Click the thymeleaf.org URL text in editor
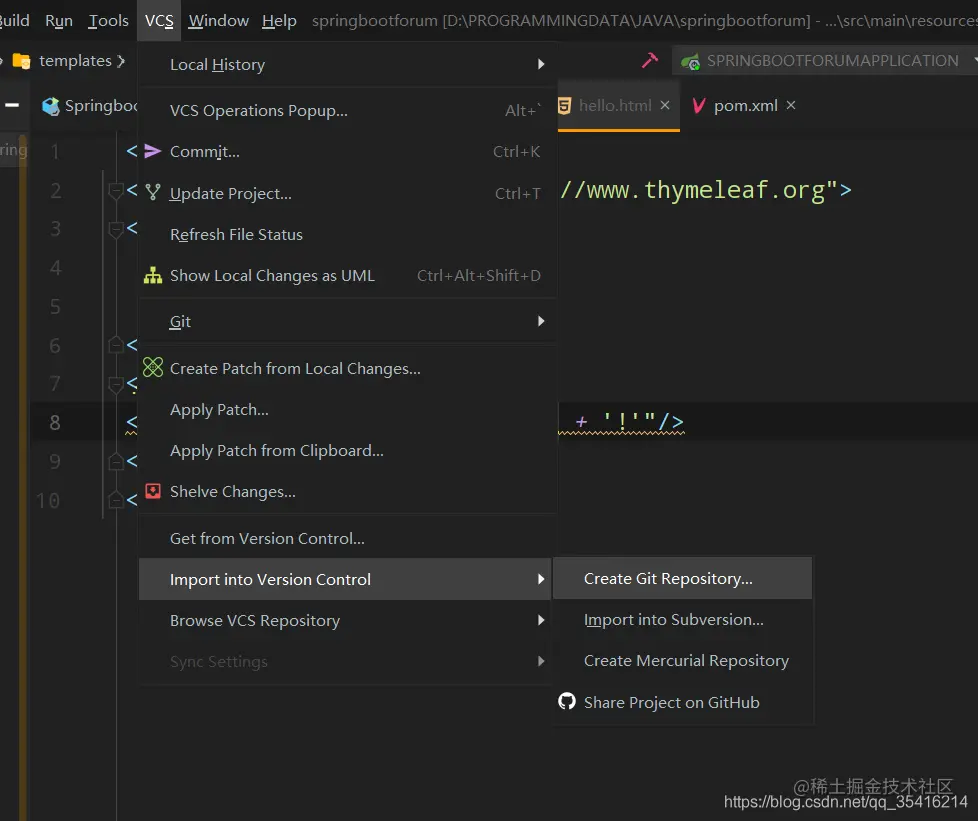The width and height of the screenshot is (978, 821). click(x=699, y=190)
